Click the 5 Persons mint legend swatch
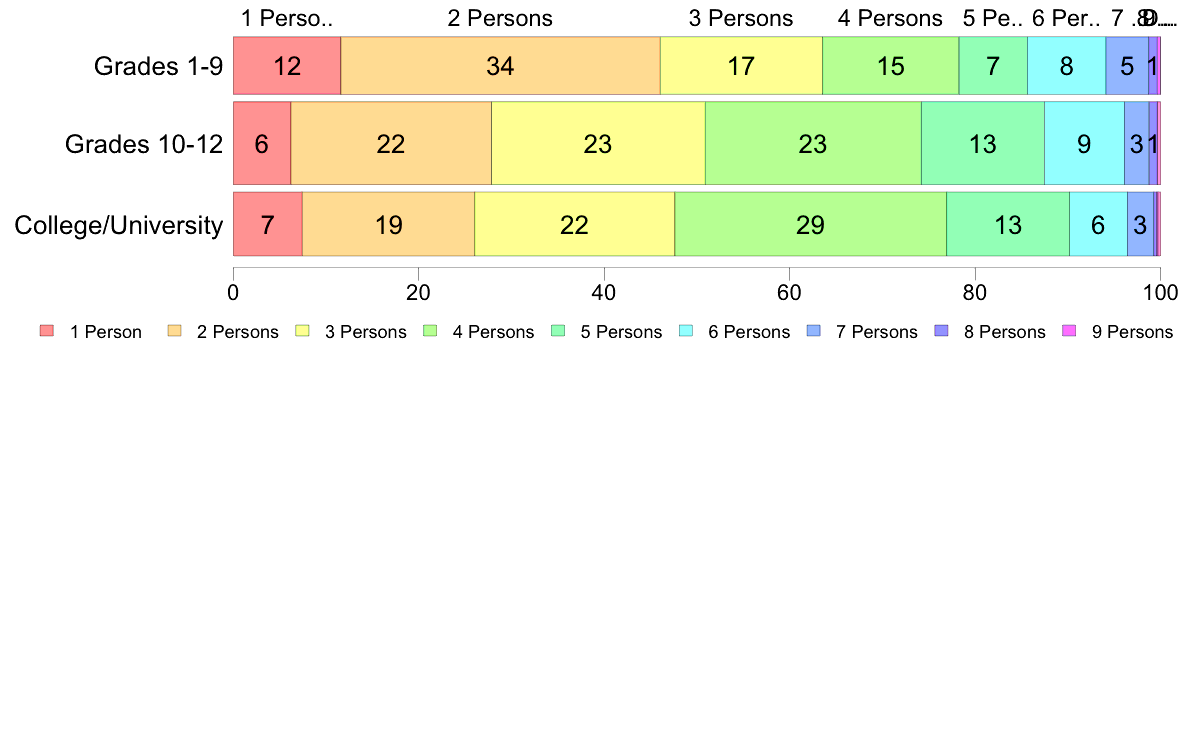This screenshot has height=736, width=1188. 558,330
